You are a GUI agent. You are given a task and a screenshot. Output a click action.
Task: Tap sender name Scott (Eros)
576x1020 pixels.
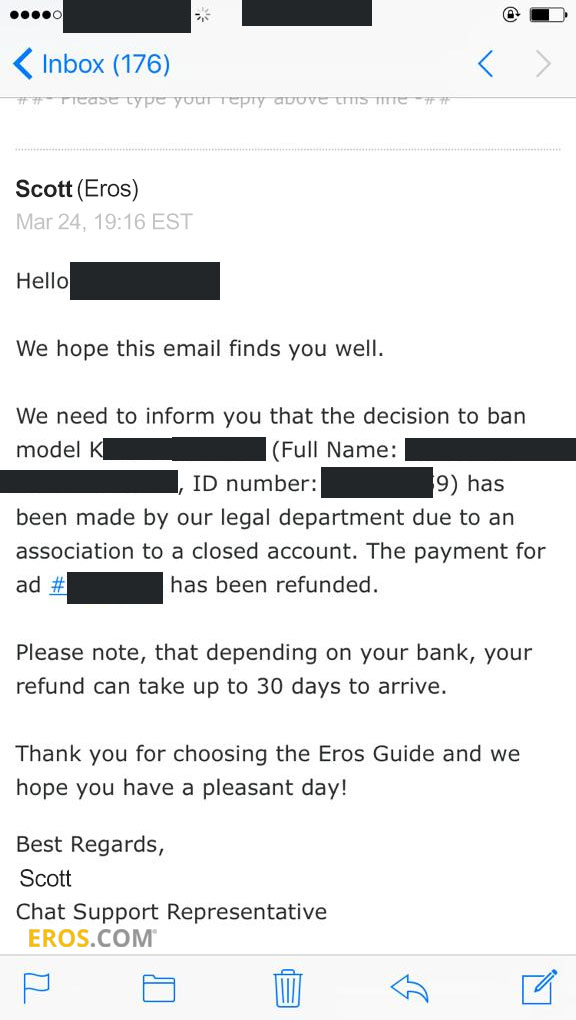pyautogui.click(x=77, y=189)
